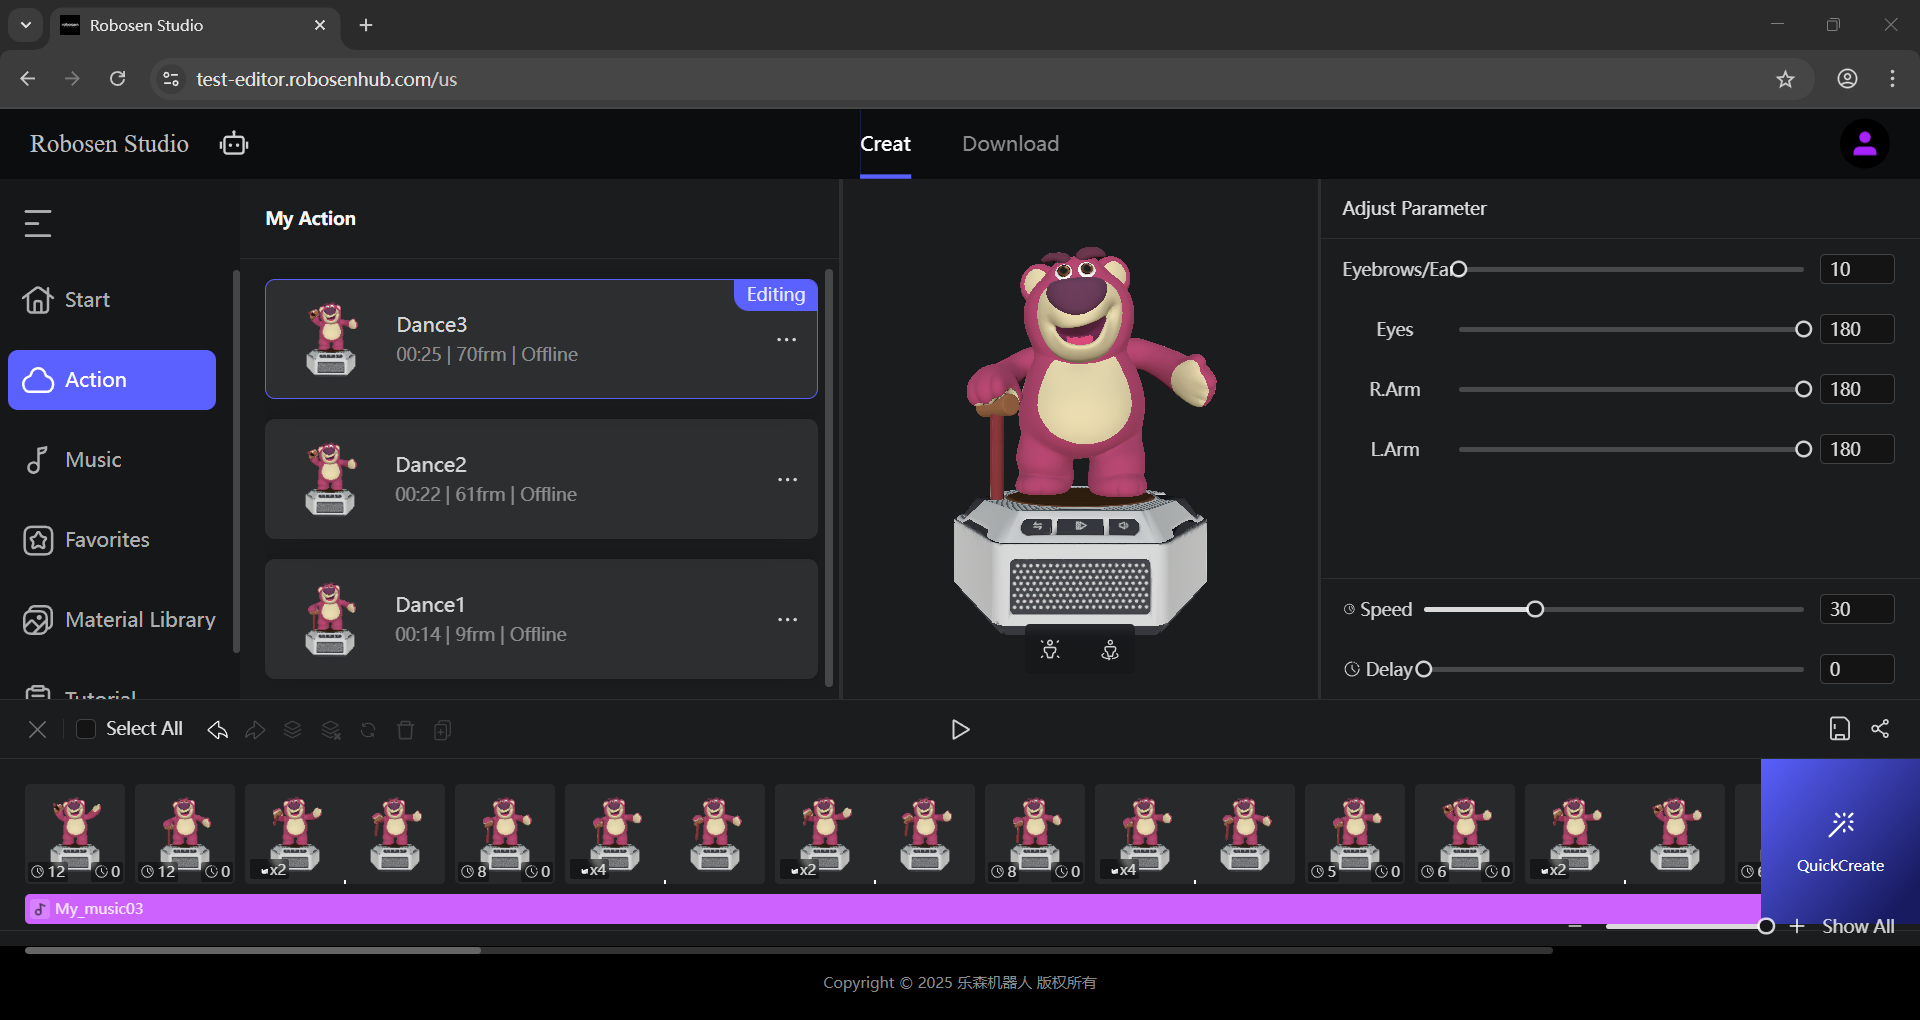Collapse the sidebar with the hamburger icon

coord(38,223)
